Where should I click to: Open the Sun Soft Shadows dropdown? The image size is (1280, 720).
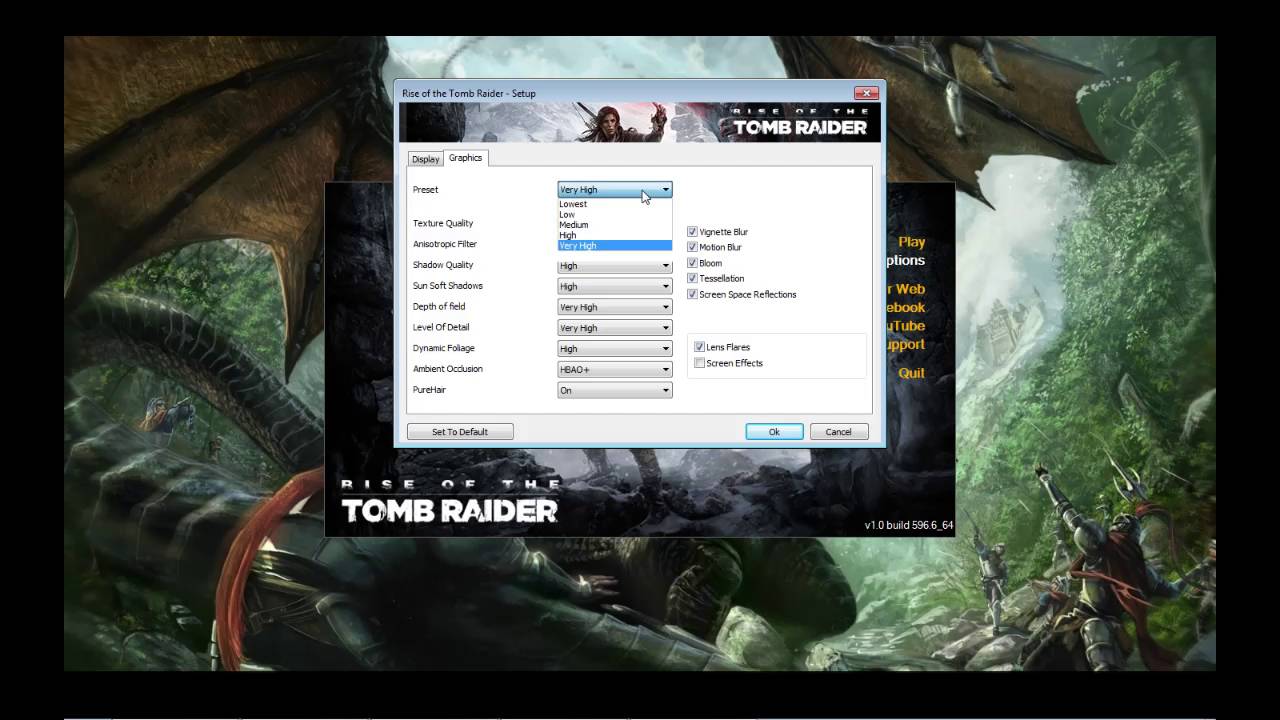(615, 287)
